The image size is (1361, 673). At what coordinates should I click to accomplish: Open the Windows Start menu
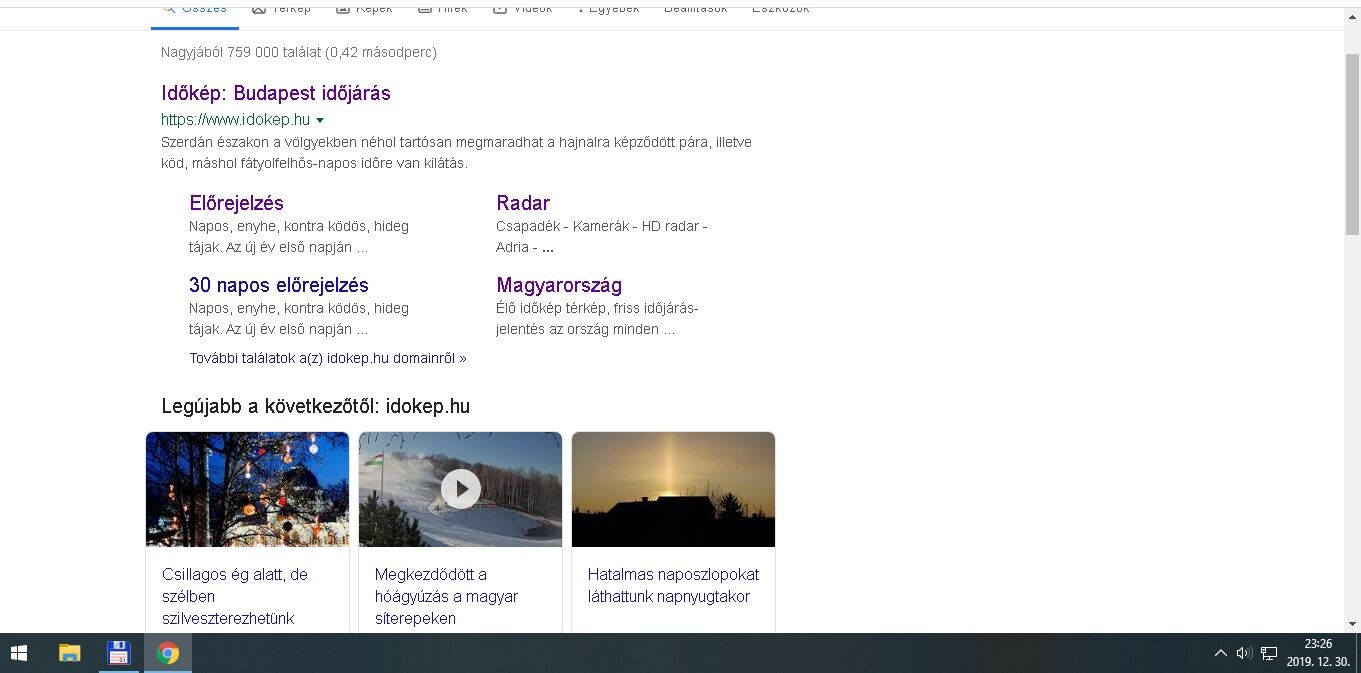coord(19,653)
